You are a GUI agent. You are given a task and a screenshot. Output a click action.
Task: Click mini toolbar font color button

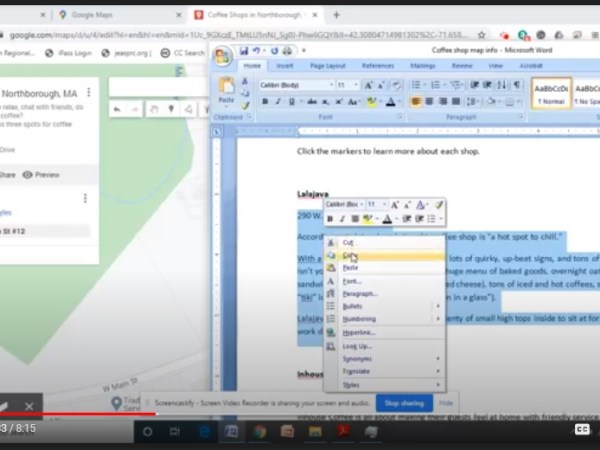coord(387,219)
